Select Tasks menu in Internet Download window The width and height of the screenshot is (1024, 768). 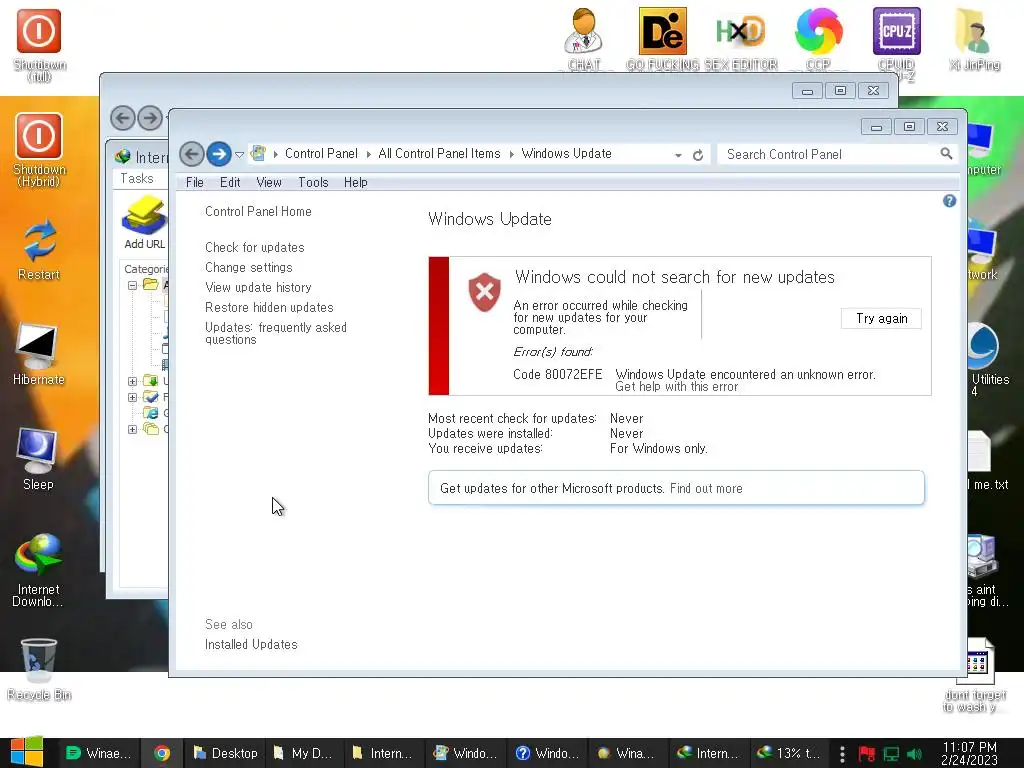pyautogui.click(x=136, y=178)
